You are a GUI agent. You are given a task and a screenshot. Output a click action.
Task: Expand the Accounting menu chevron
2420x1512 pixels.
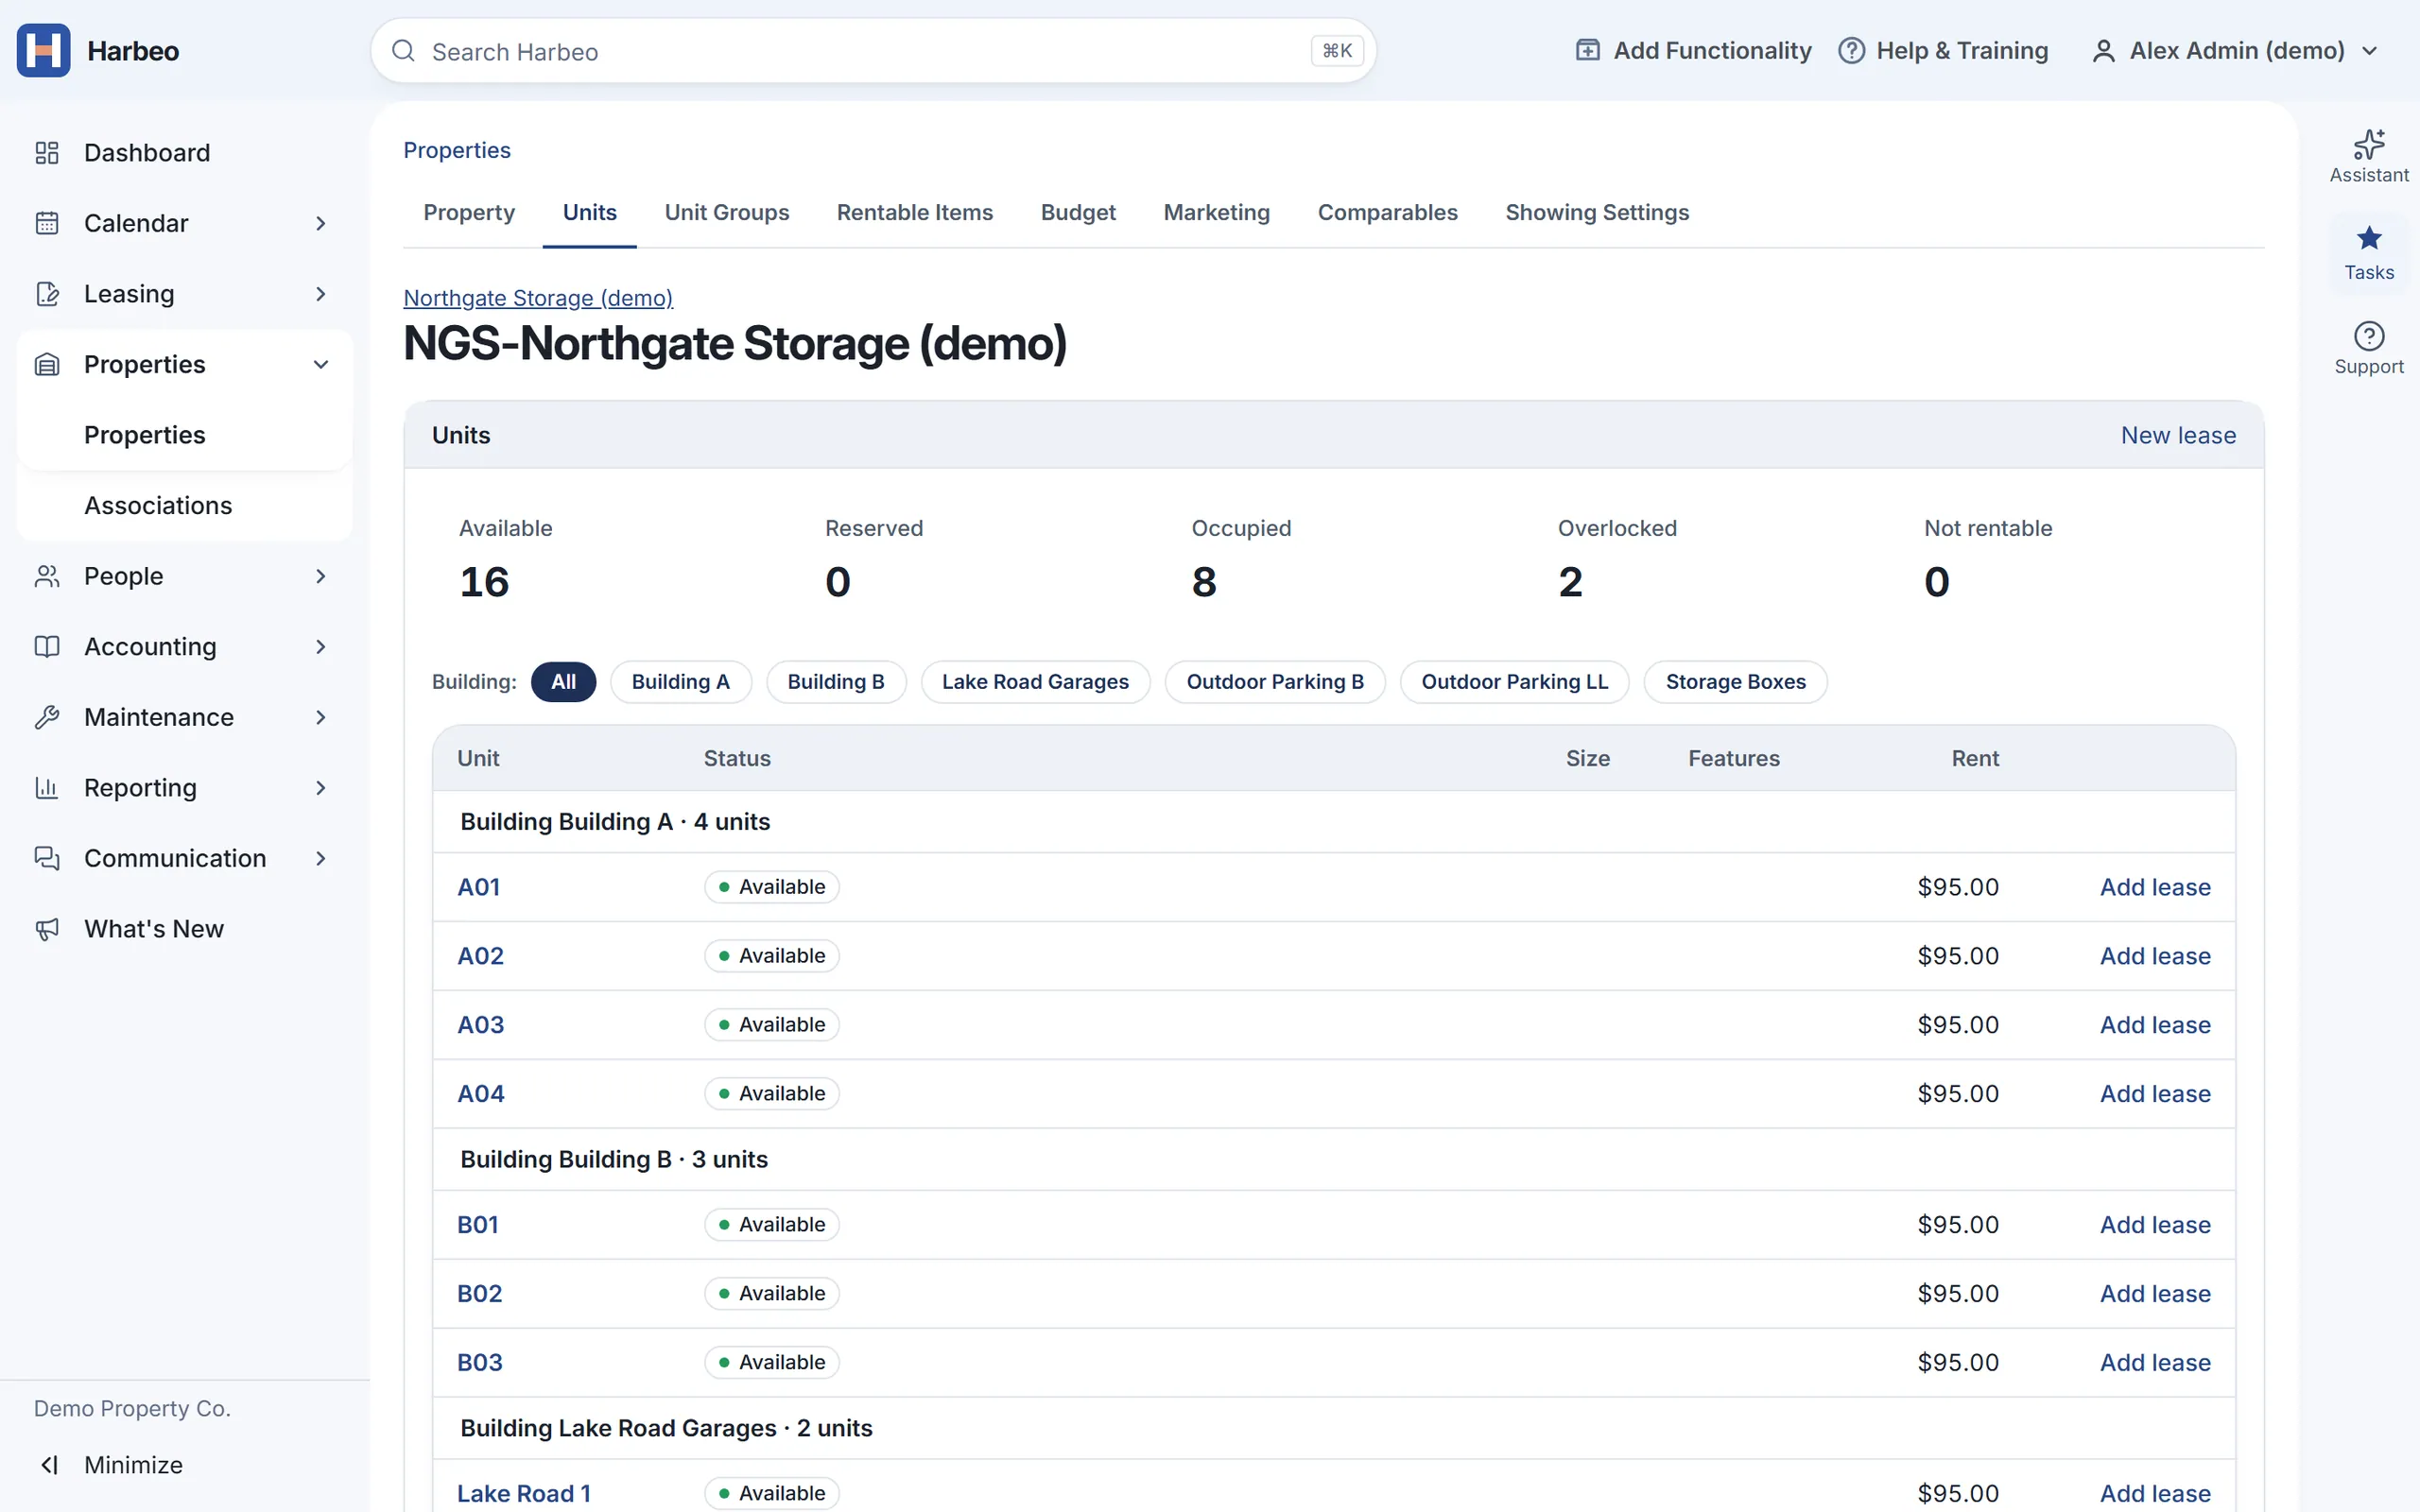pyautogui.click(x=320, y=647)
